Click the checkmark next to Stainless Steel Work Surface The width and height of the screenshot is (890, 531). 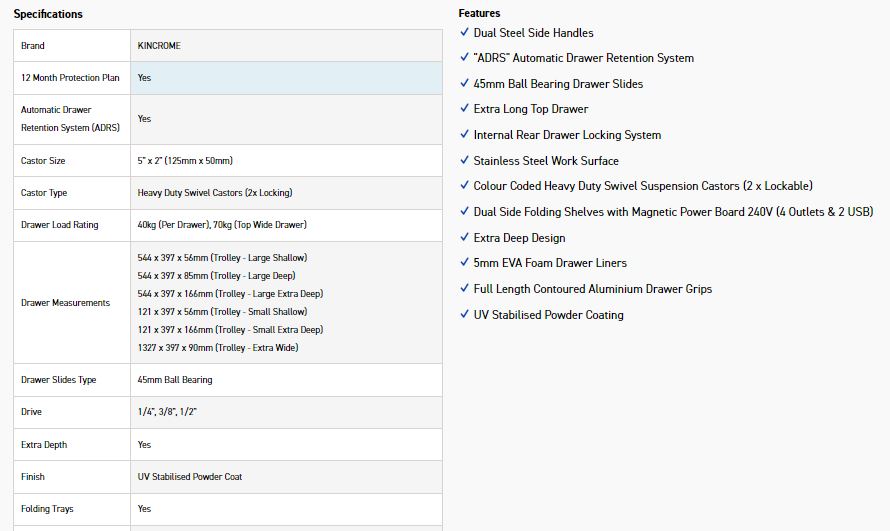pos(464,161)
